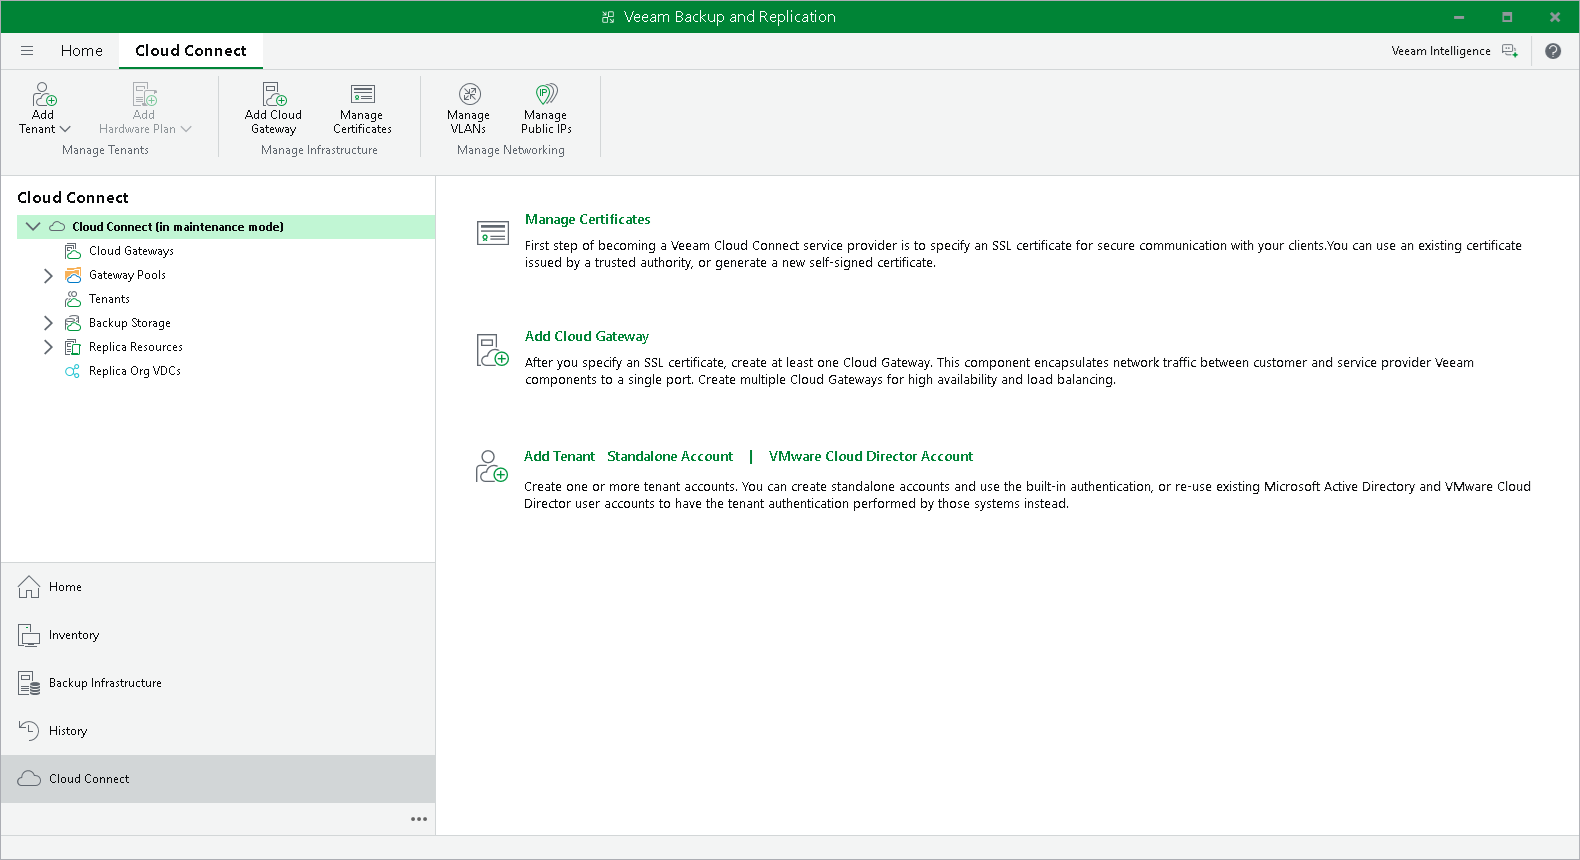The width and height of the screenshot is (1580, 860).
Task: Collapse the Cloud Connect tree node
Action: point(33,227)
